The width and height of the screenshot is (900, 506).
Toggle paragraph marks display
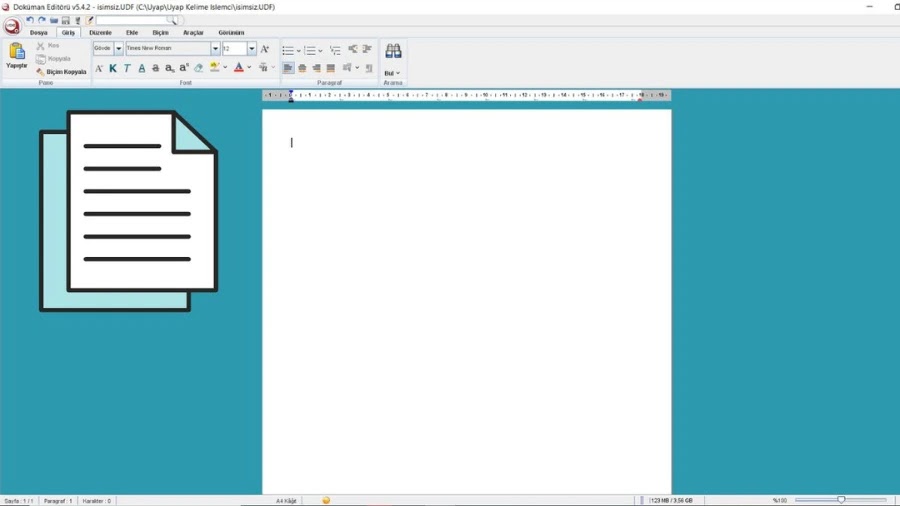pos(369,68)
